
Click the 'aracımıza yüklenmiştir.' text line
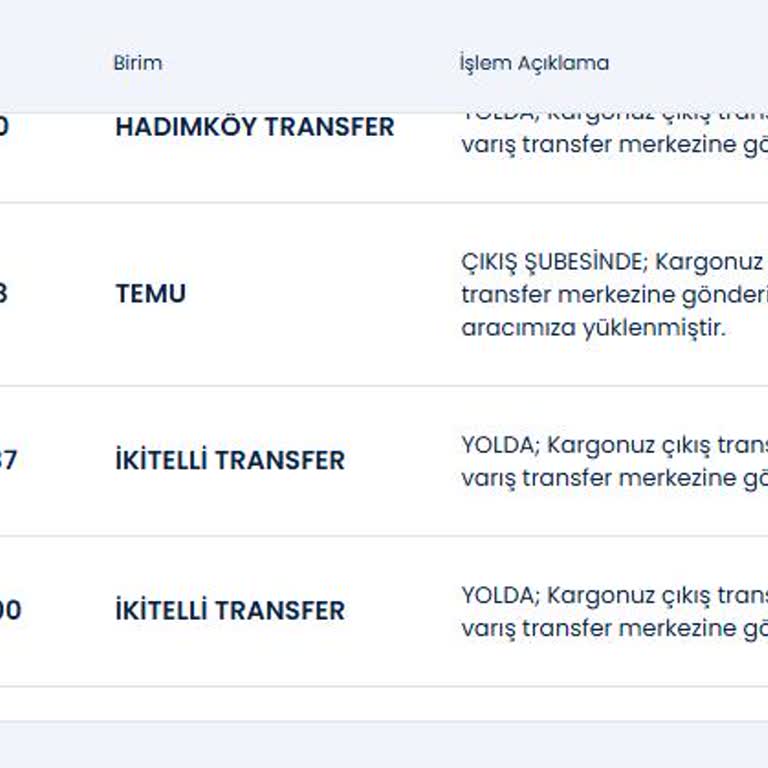click(593, 328)
